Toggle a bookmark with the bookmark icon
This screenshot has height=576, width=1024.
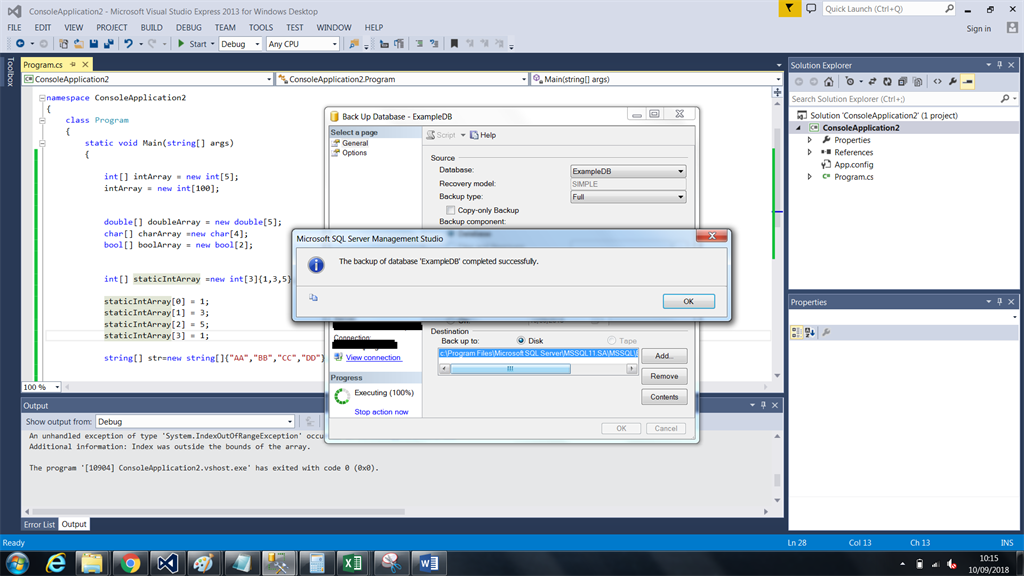click(x=454, y=44)
